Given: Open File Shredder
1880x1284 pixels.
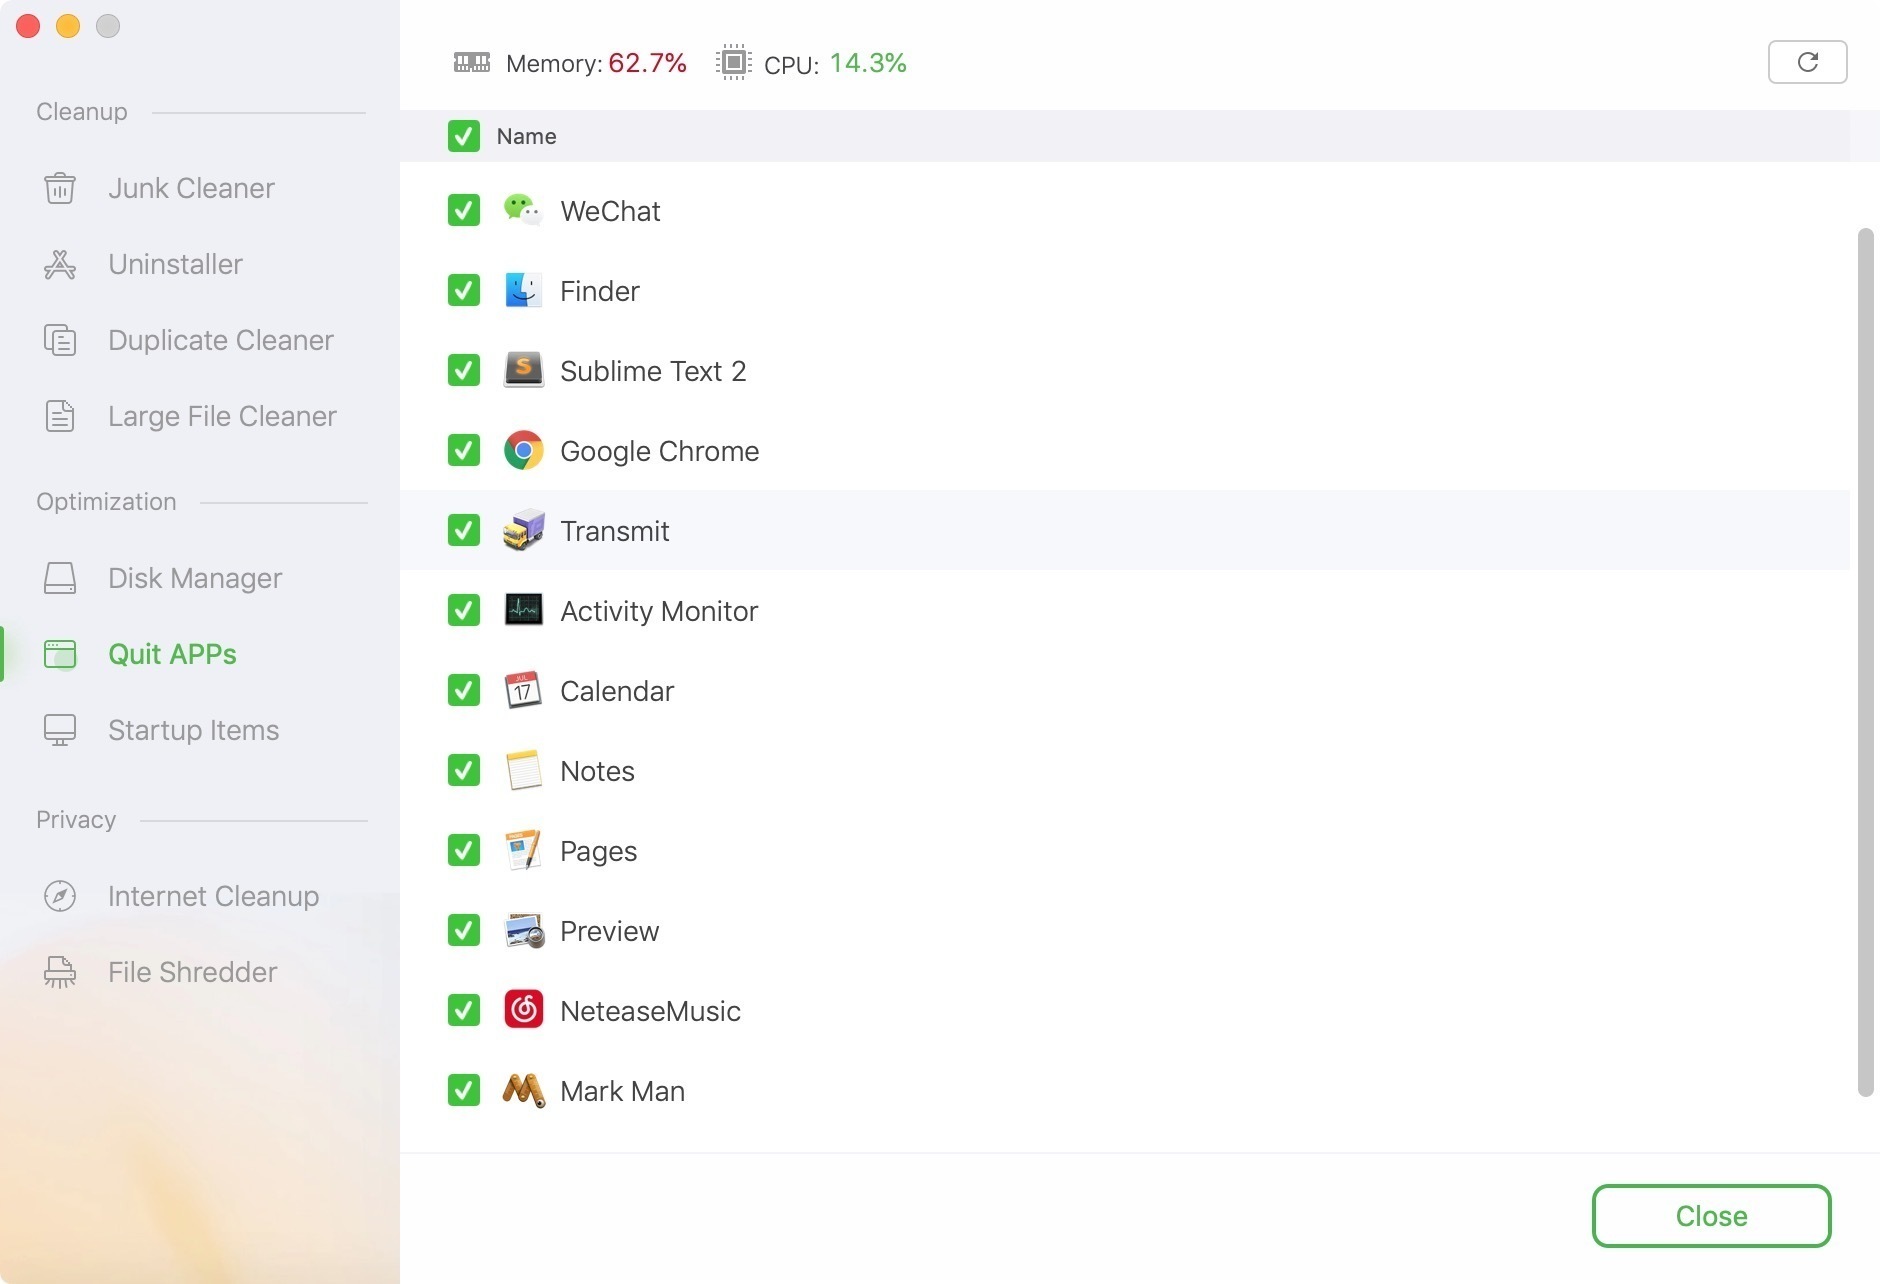Looking at the screenshot, I should [x=192, y=972].
